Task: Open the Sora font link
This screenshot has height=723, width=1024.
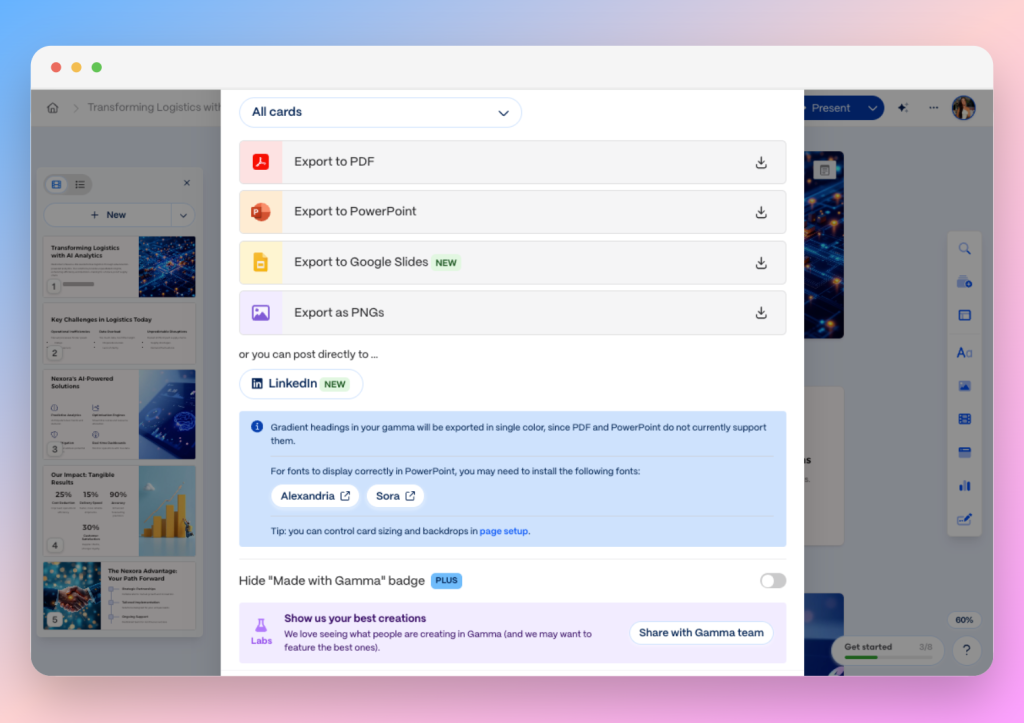Action: click(395, 496)
